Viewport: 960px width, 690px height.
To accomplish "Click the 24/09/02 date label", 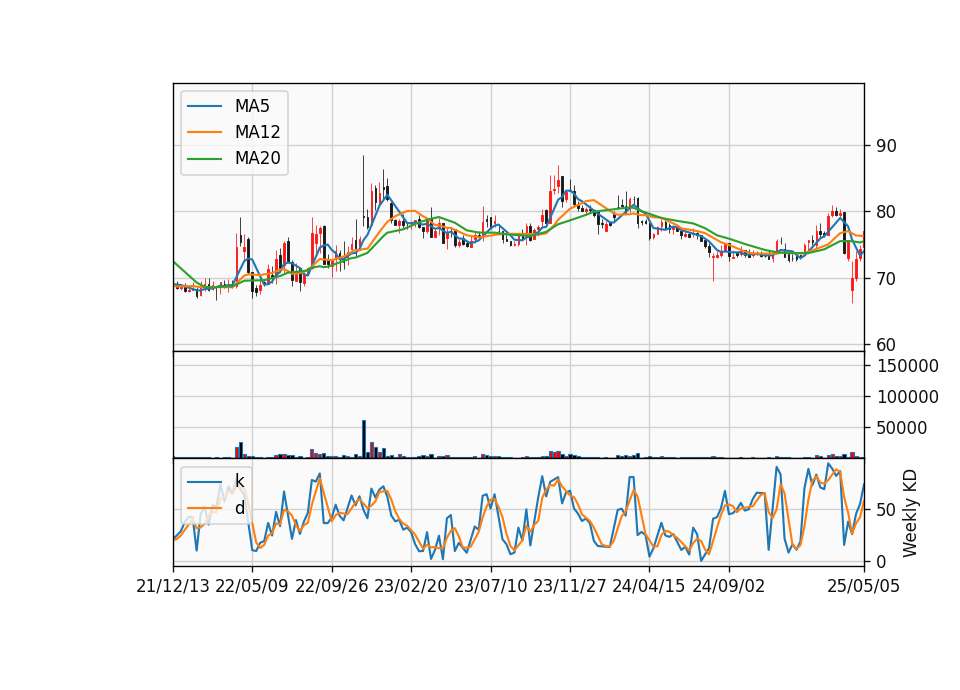I will tap(729, 587).
